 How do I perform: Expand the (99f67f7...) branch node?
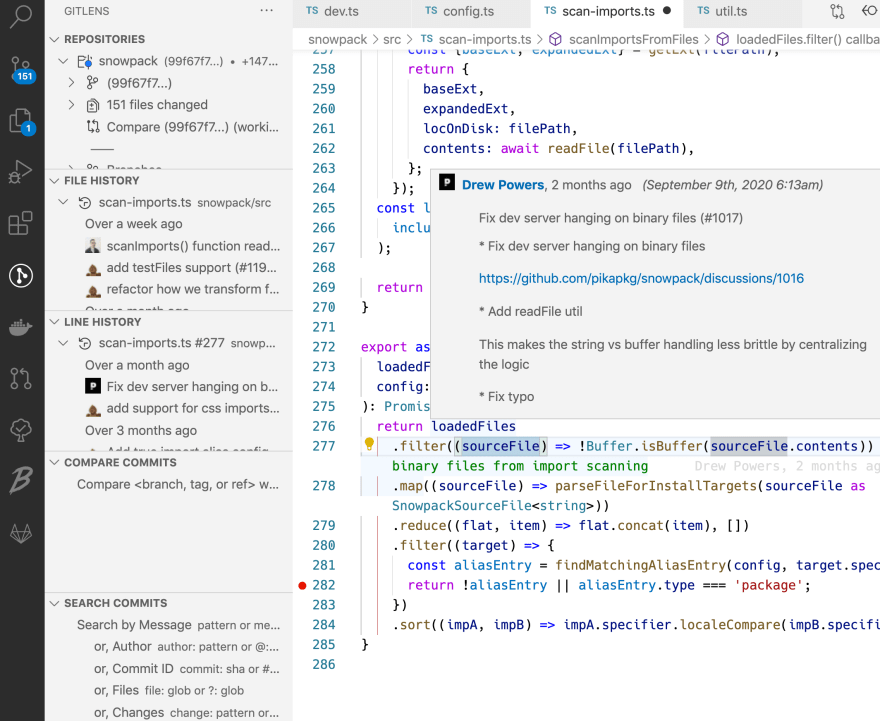point(71,83)
